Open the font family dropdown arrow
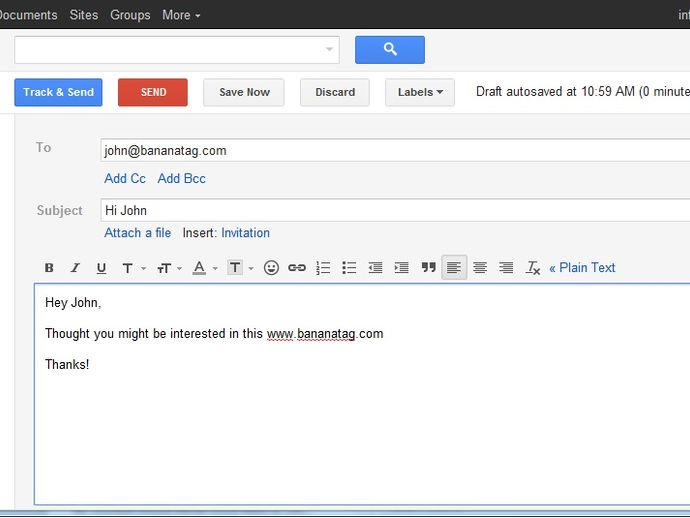Screen dimensions: 690x518 pos(143,268)
